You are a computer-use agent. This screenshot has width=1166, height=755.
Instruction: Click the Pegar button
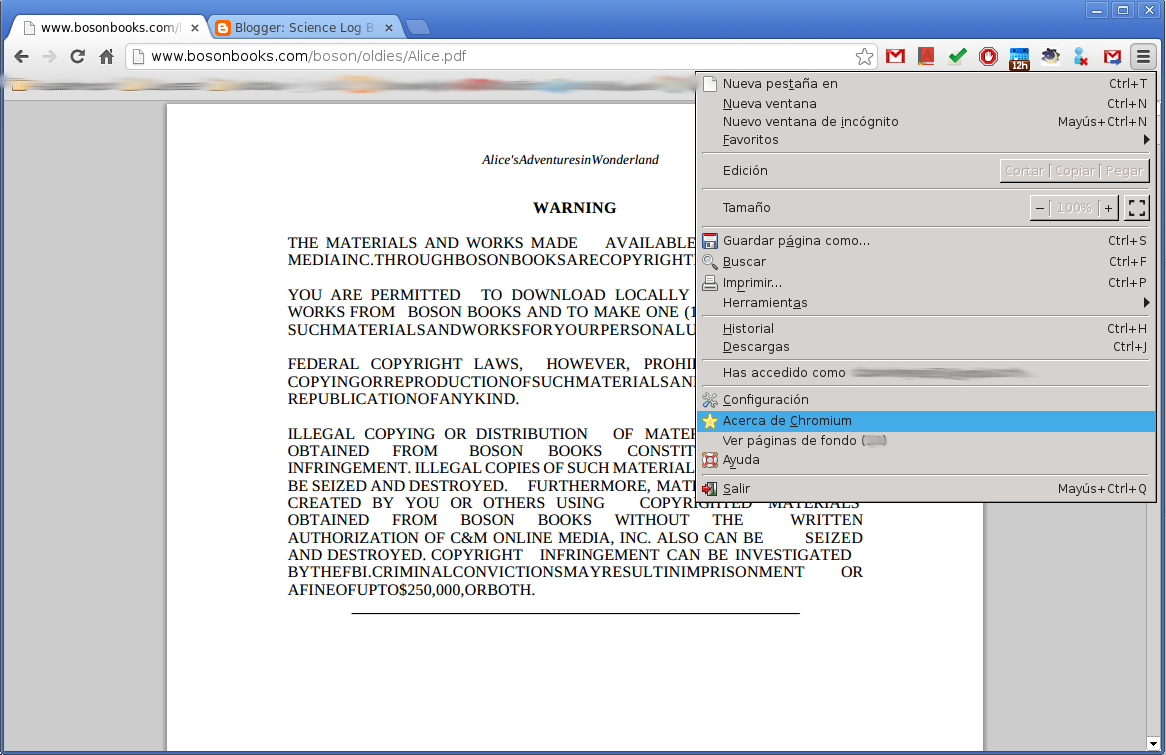tap(1124, 171)
